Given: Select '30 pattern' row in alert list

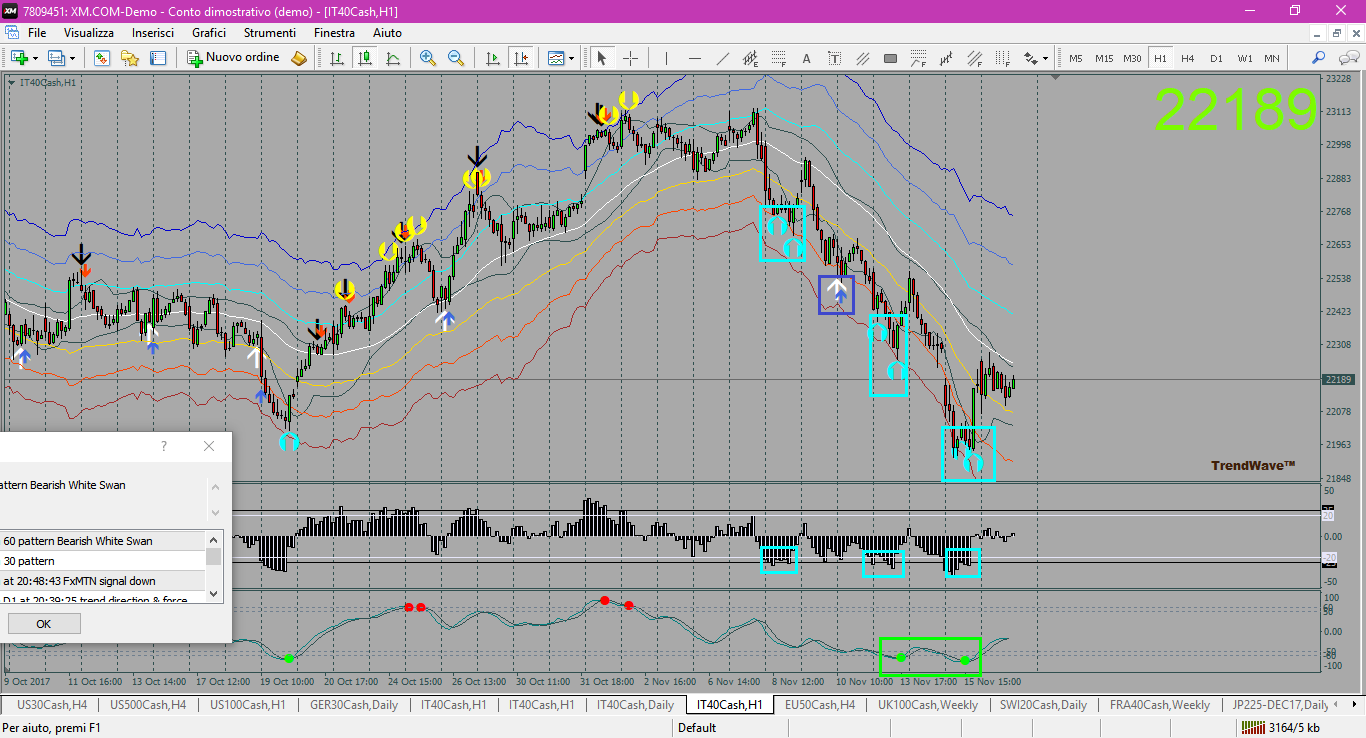Looking at the screenshot, I should [x=102, y=561].
